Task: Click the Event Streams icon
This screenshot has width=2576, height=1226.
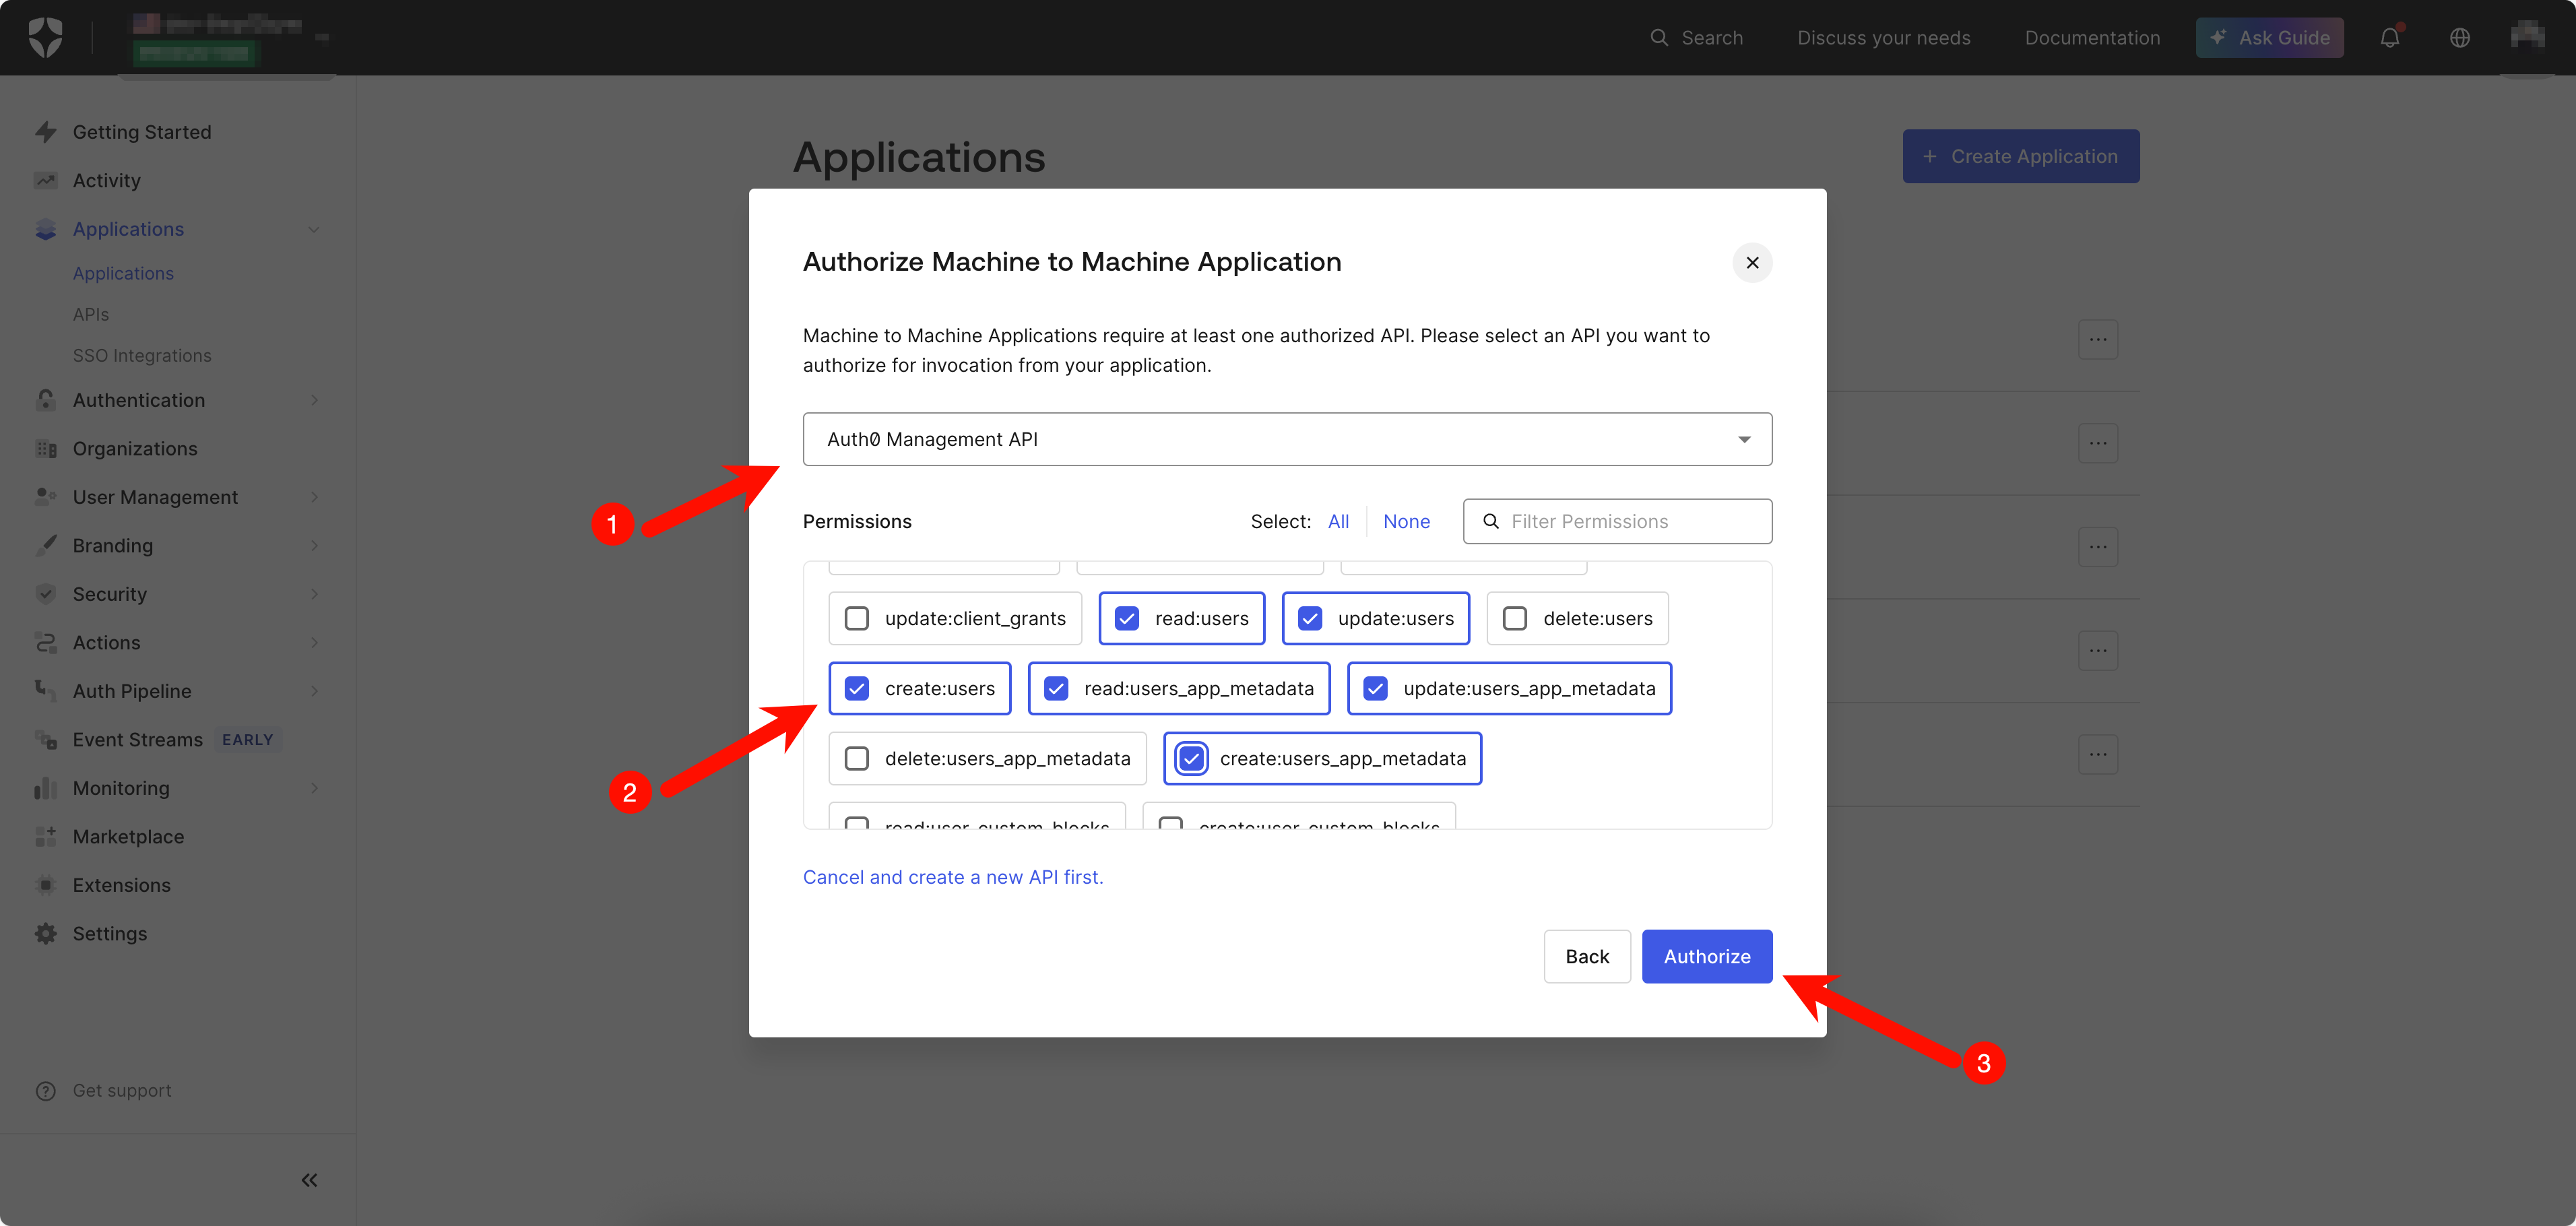Action: click(x=45, y=740)
